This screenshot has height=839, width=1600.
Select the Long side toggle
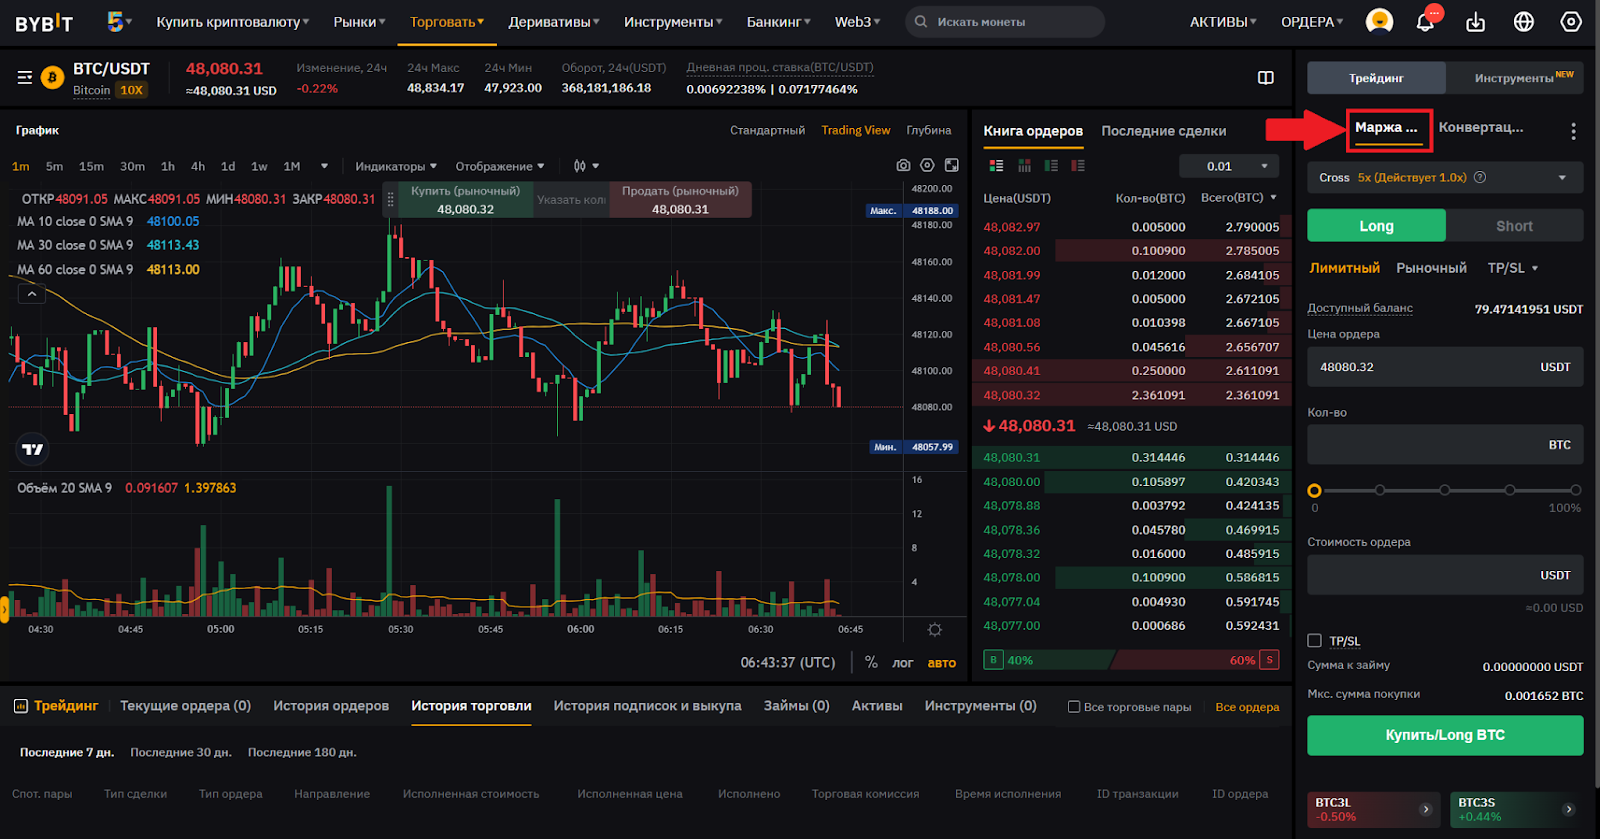pos(1376,226)
